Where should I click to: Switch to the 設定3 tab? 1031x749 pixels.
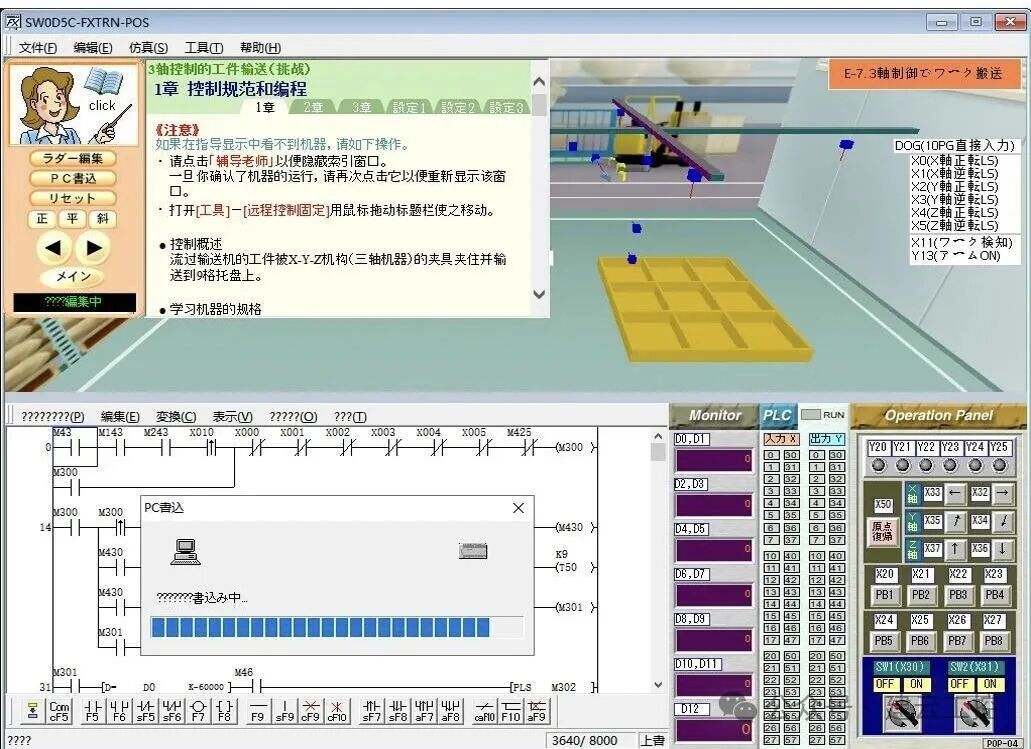(x=506, y=107)
